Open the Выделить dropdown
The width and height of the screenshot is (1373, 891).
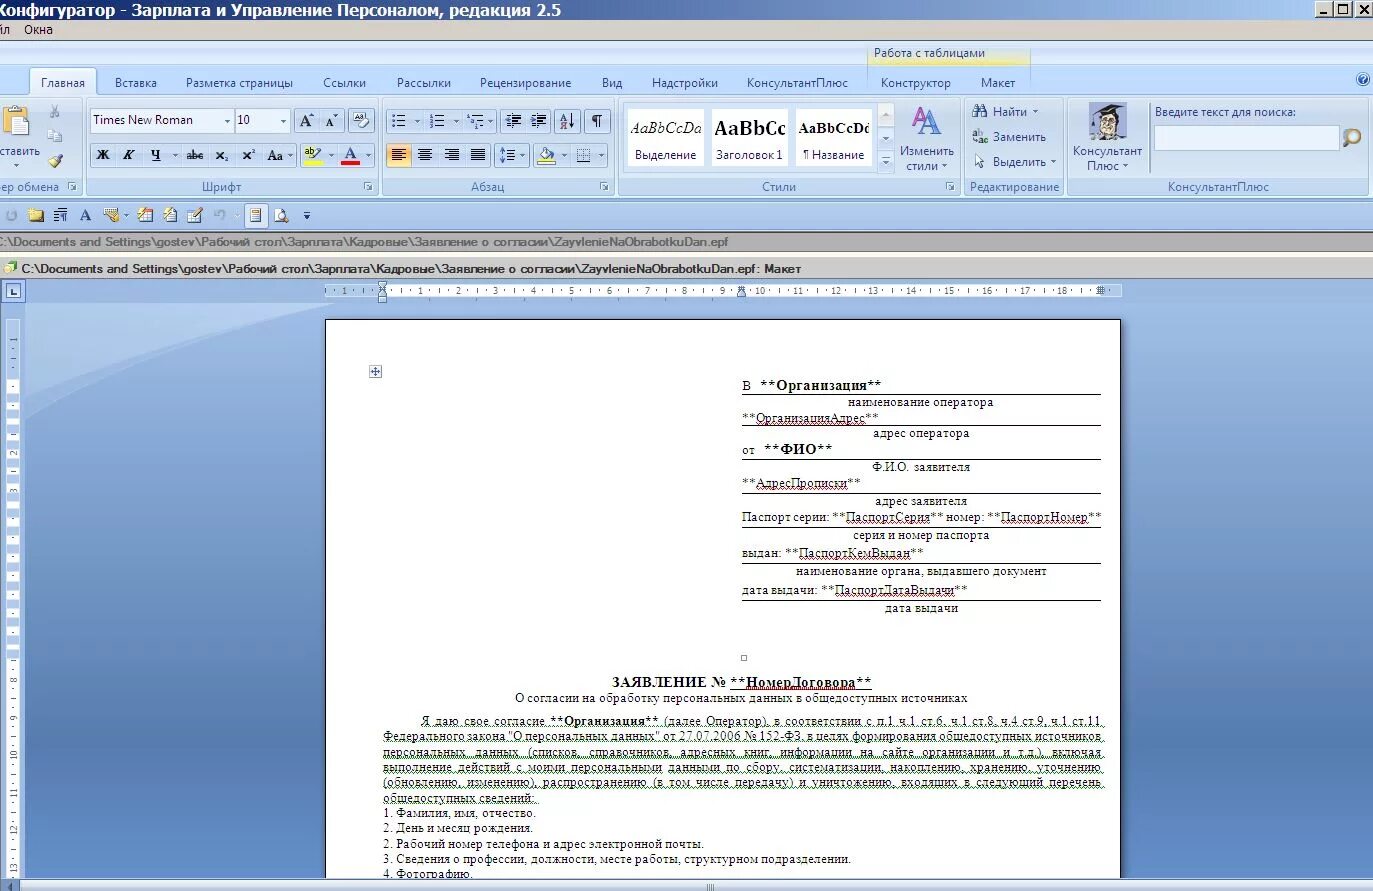coord(1013,162)
